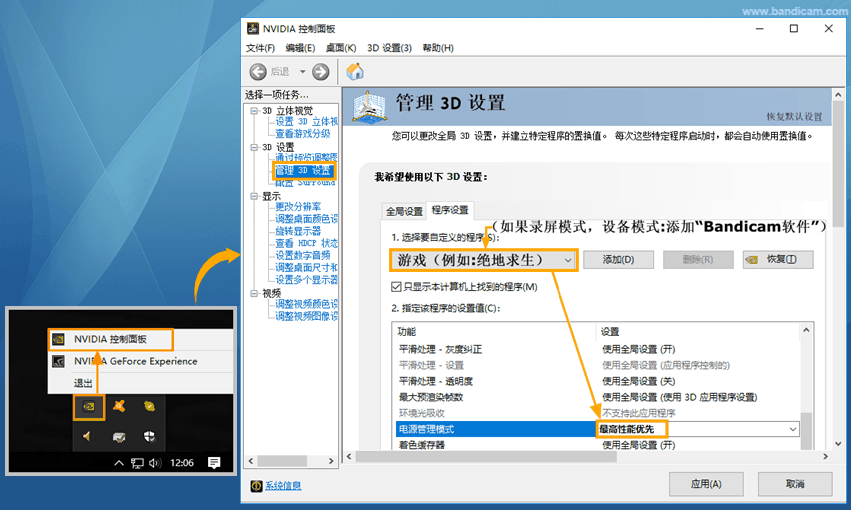This screenshot has height=510, width=851.
Task: Click the Home toolbar icon
Action: click(x=355, y=71)
